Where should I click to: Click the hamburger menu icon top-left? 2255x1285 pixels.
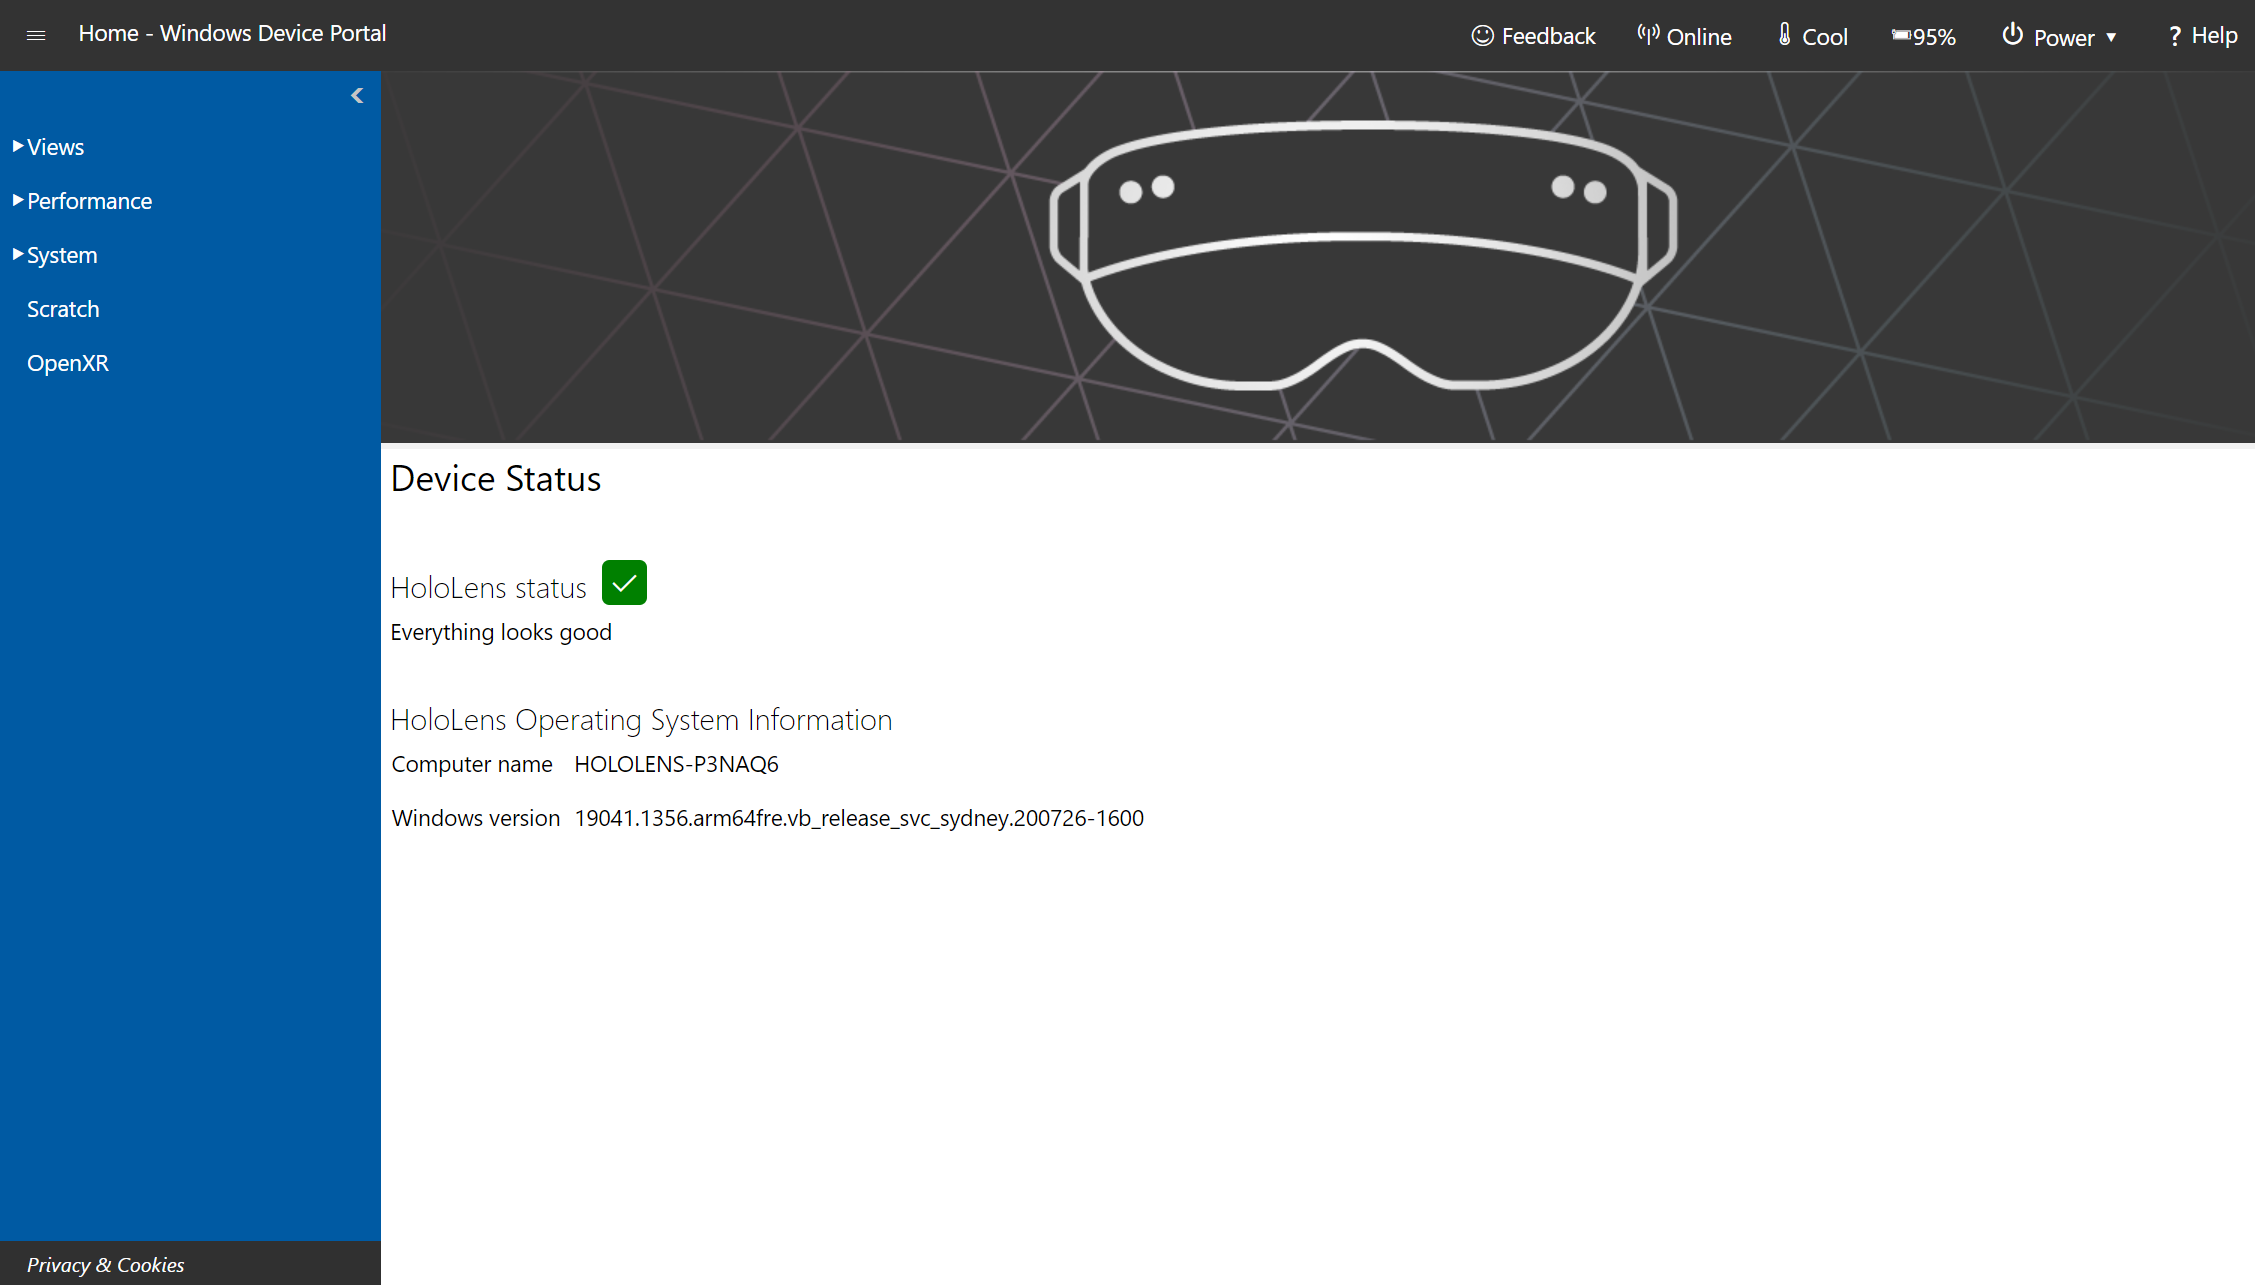pyautogui.click(x=36, y=34)
